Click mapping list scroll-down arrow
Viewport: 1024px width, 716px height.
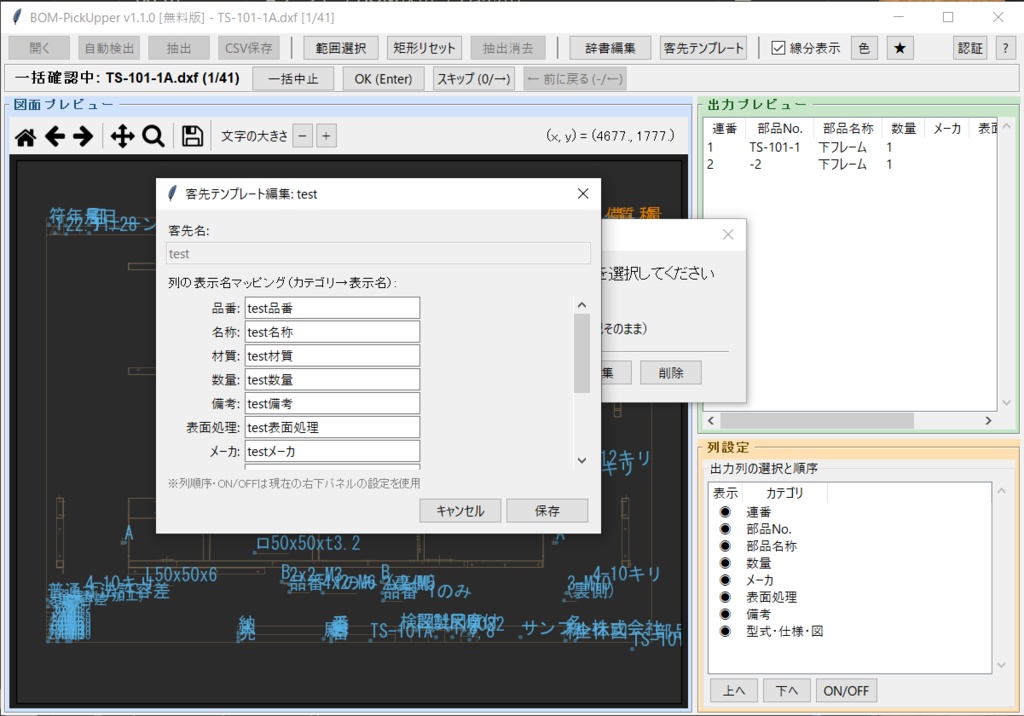tap(582, 461)
